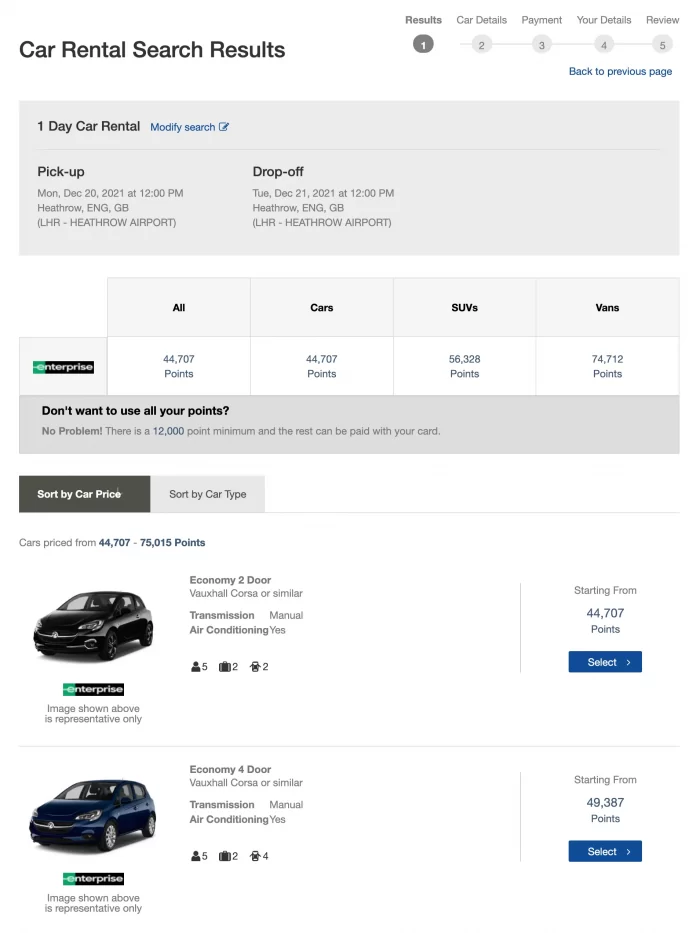Screen dimensions: 700x933
Task: Click the Modify search edit icon
Action: tap(224, 127)
